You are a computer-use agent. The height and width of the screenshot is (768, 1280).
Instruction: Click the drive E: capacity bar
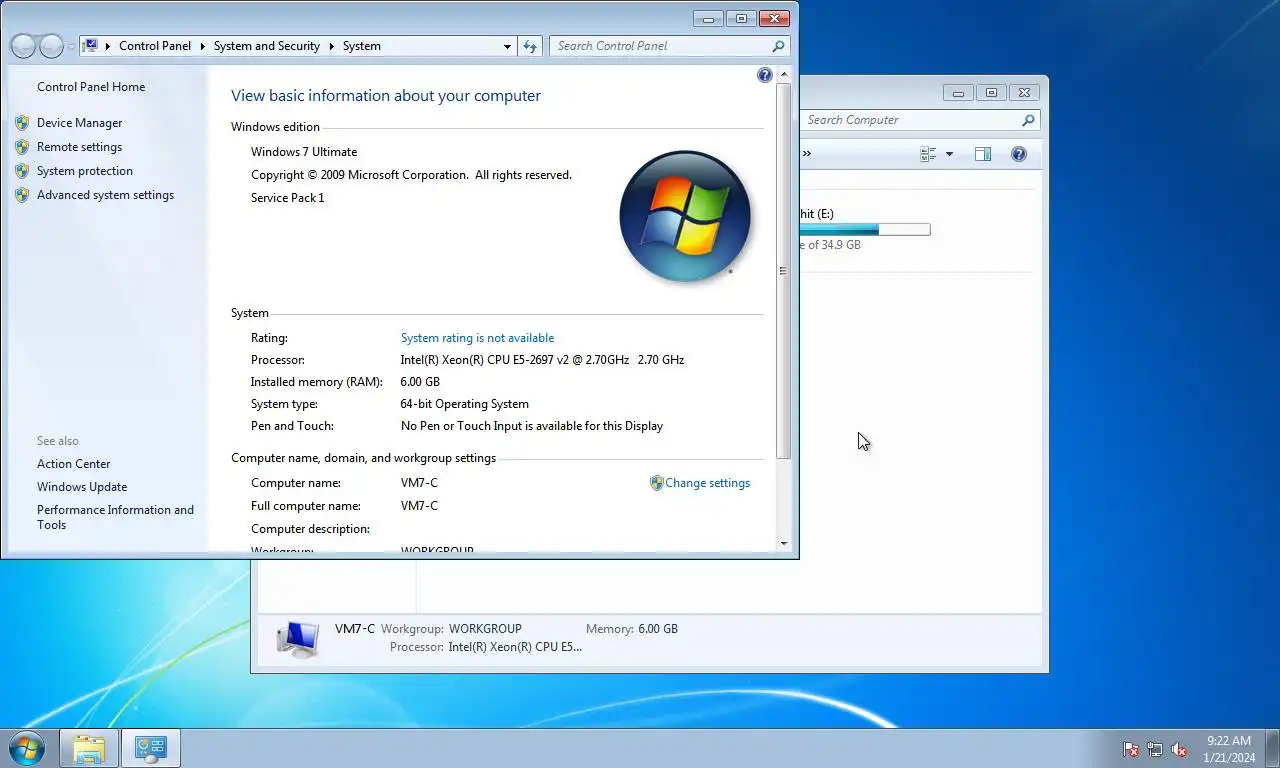864,230
